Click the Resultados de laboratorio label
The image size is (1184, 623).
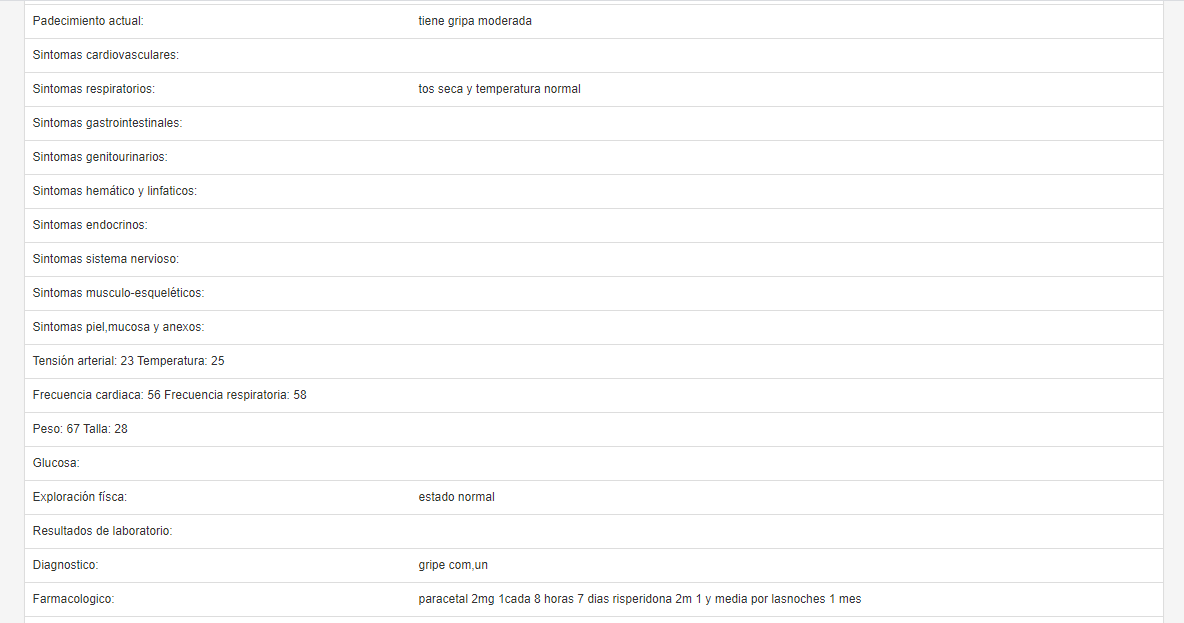click(x=102, y=531)
